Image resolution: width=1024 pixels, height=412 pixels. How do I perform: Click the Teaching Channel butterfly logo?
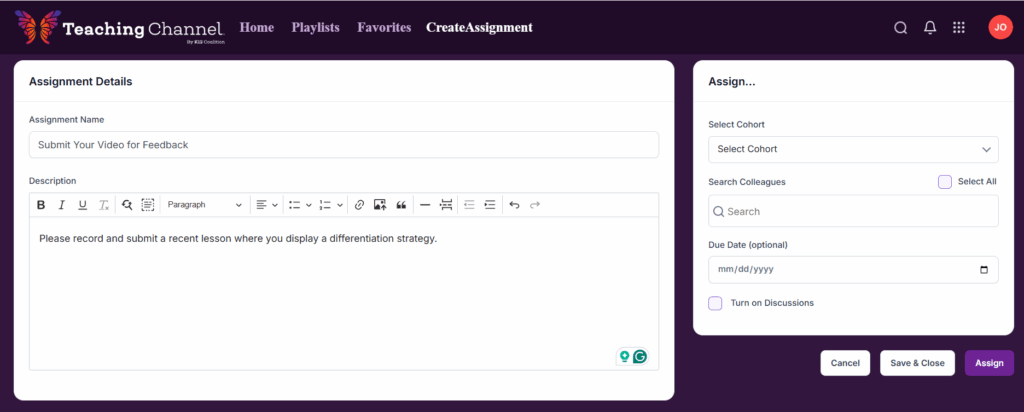click(x=36, y=27)
